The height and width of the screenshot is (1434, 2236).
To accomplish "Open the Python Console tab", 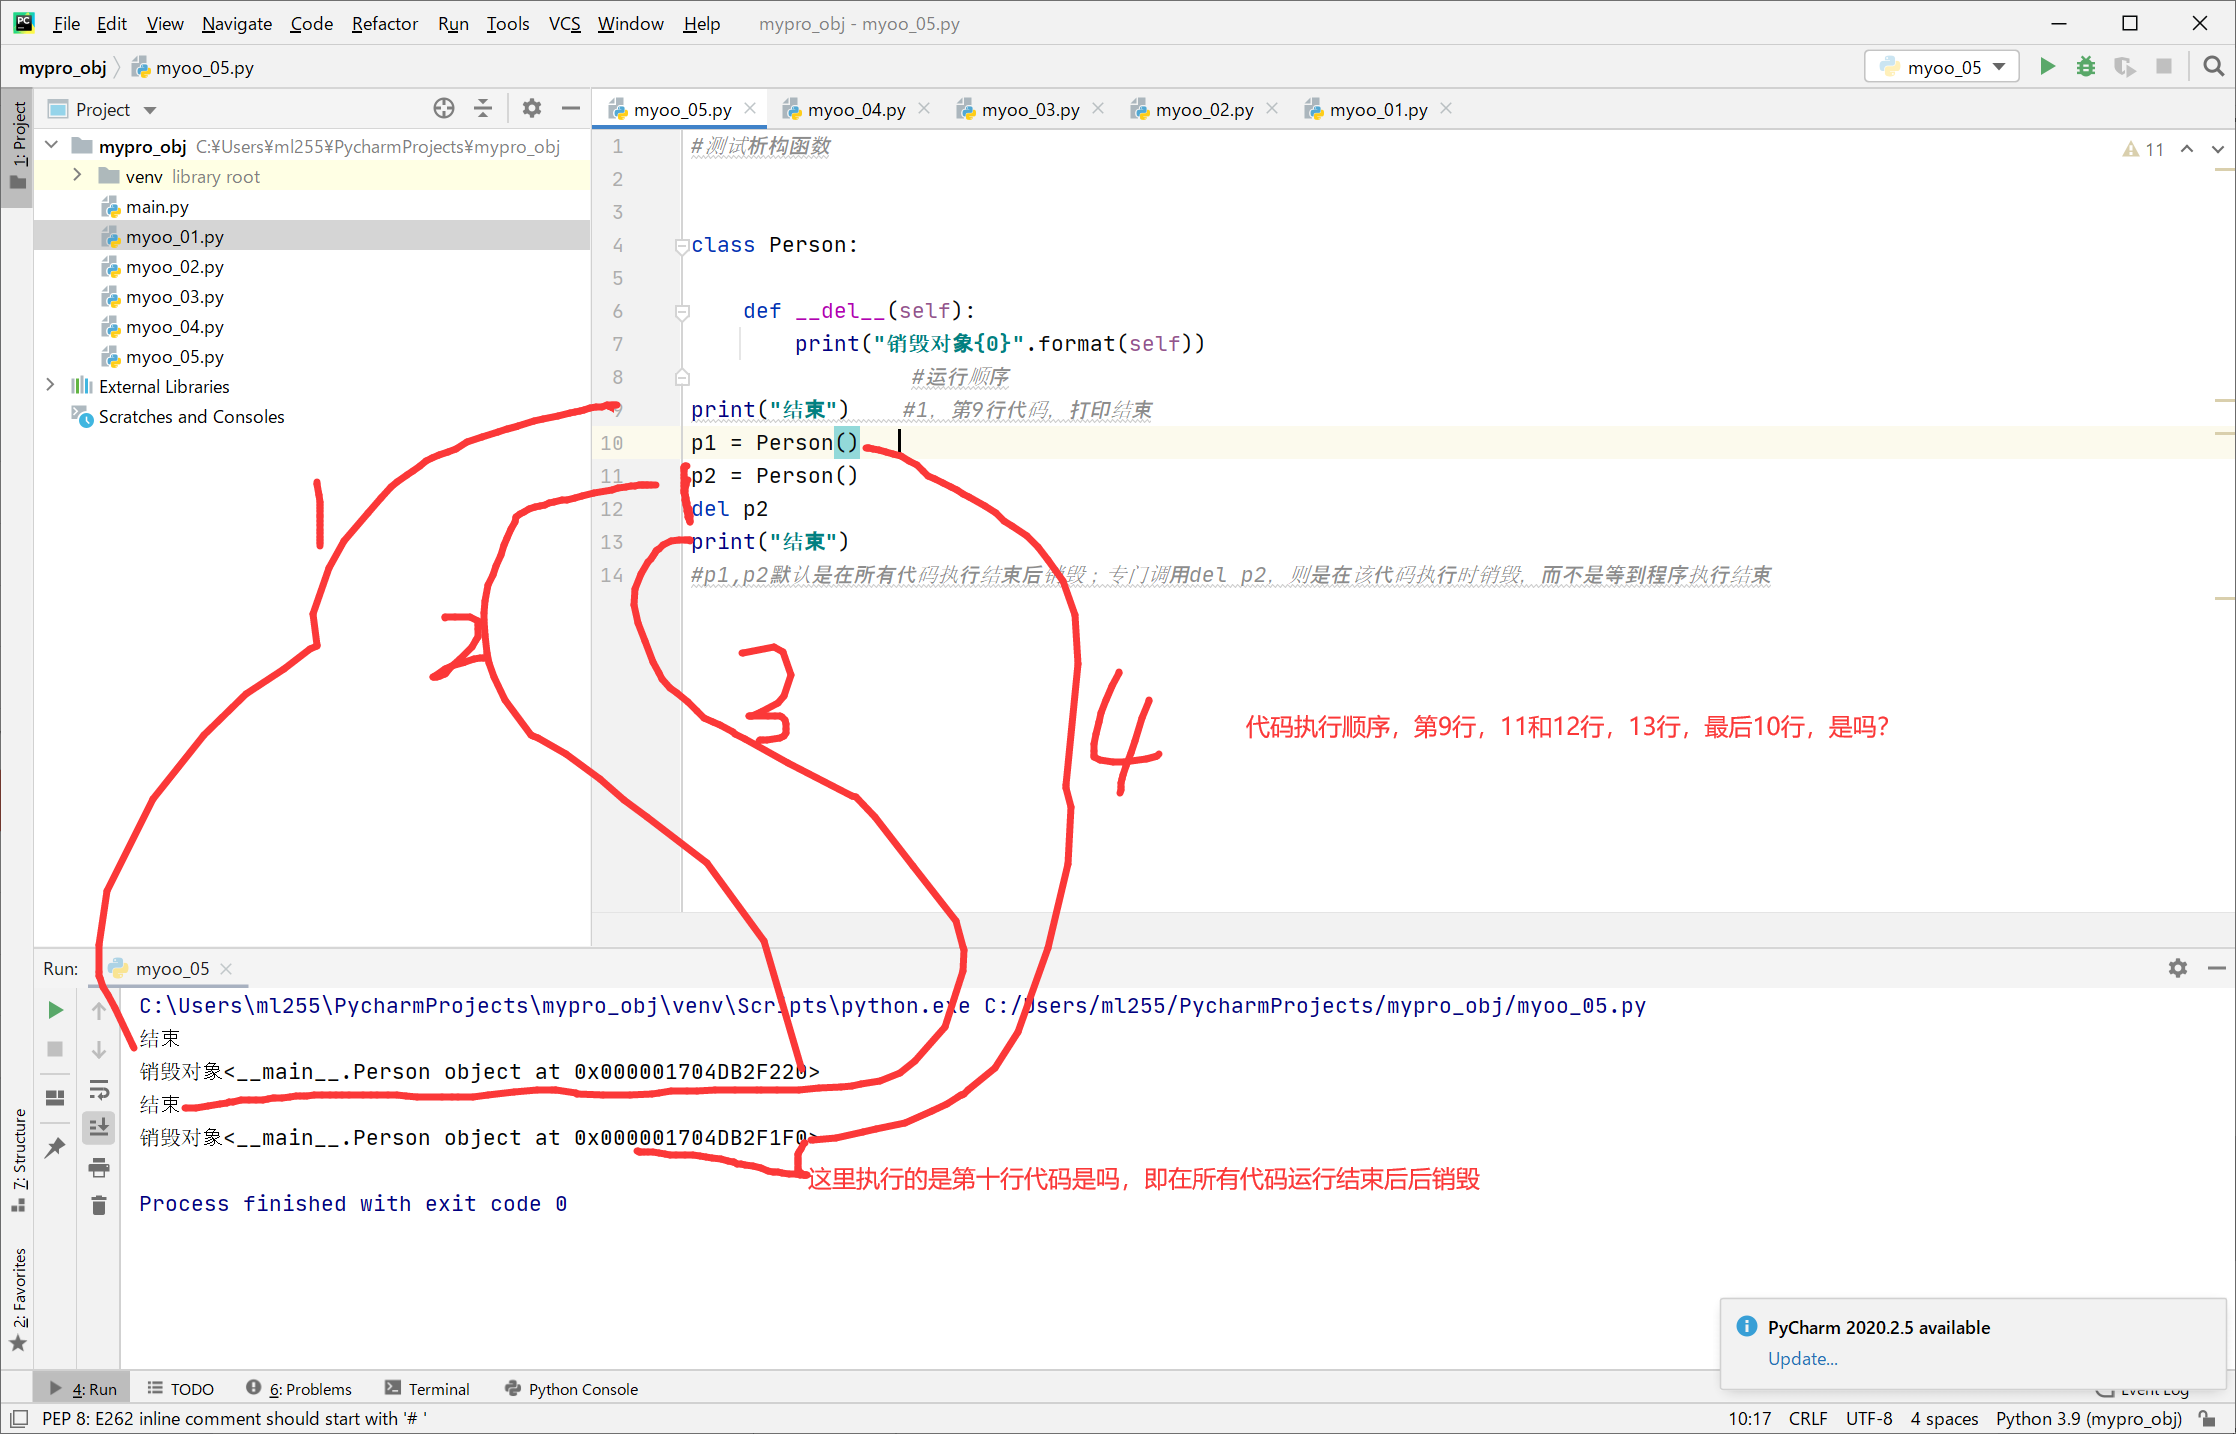I will (572, 1389).
